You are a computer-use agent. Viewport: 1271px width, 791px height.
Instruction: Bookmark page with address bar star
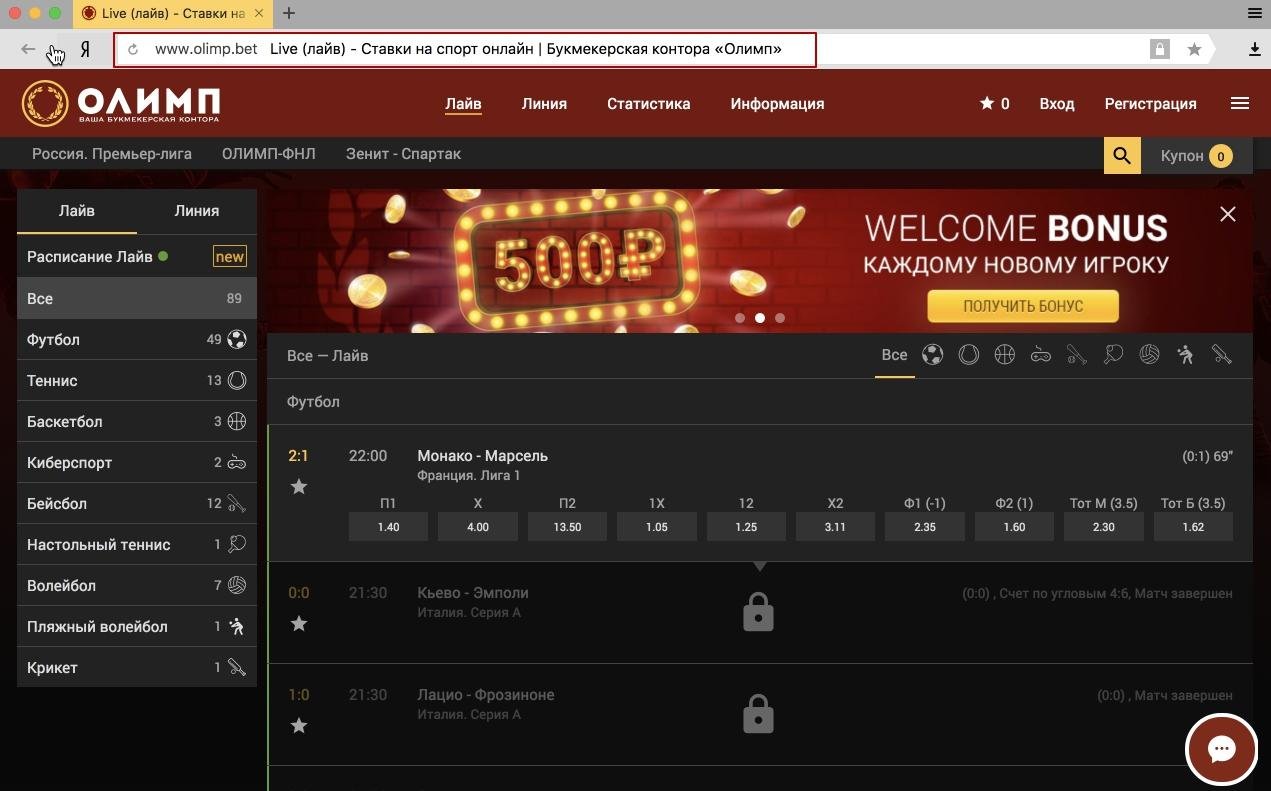click(1194, 49)
